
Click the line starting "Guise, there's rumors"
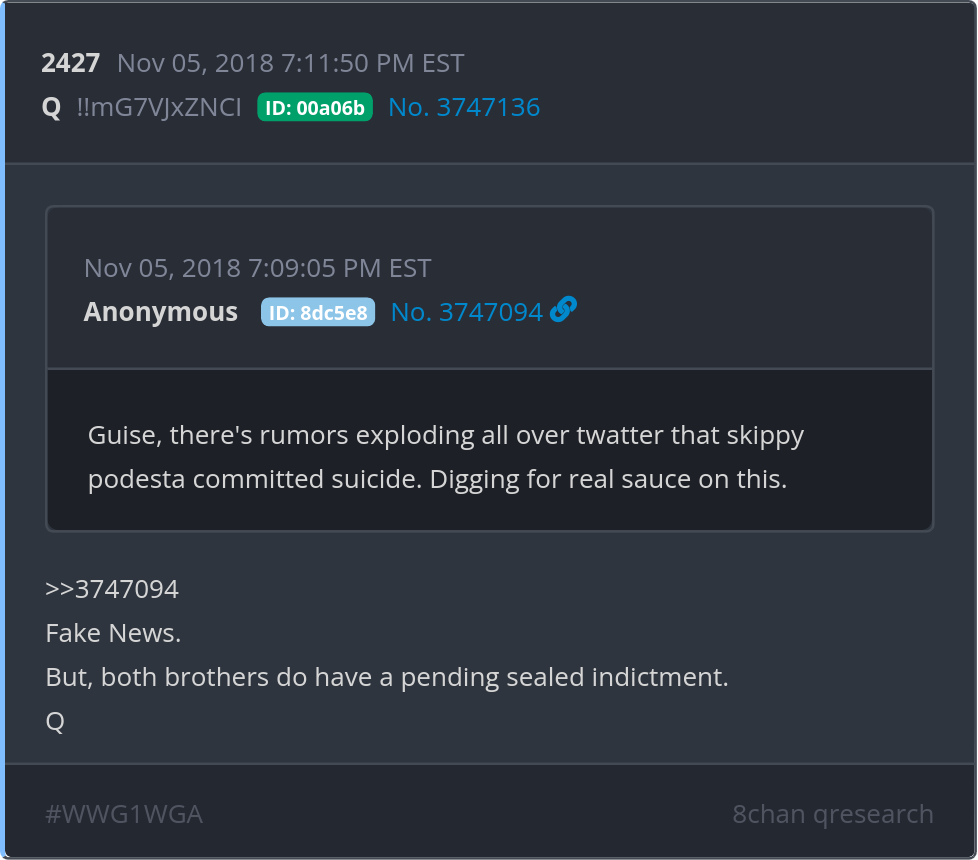coord(446,436)
